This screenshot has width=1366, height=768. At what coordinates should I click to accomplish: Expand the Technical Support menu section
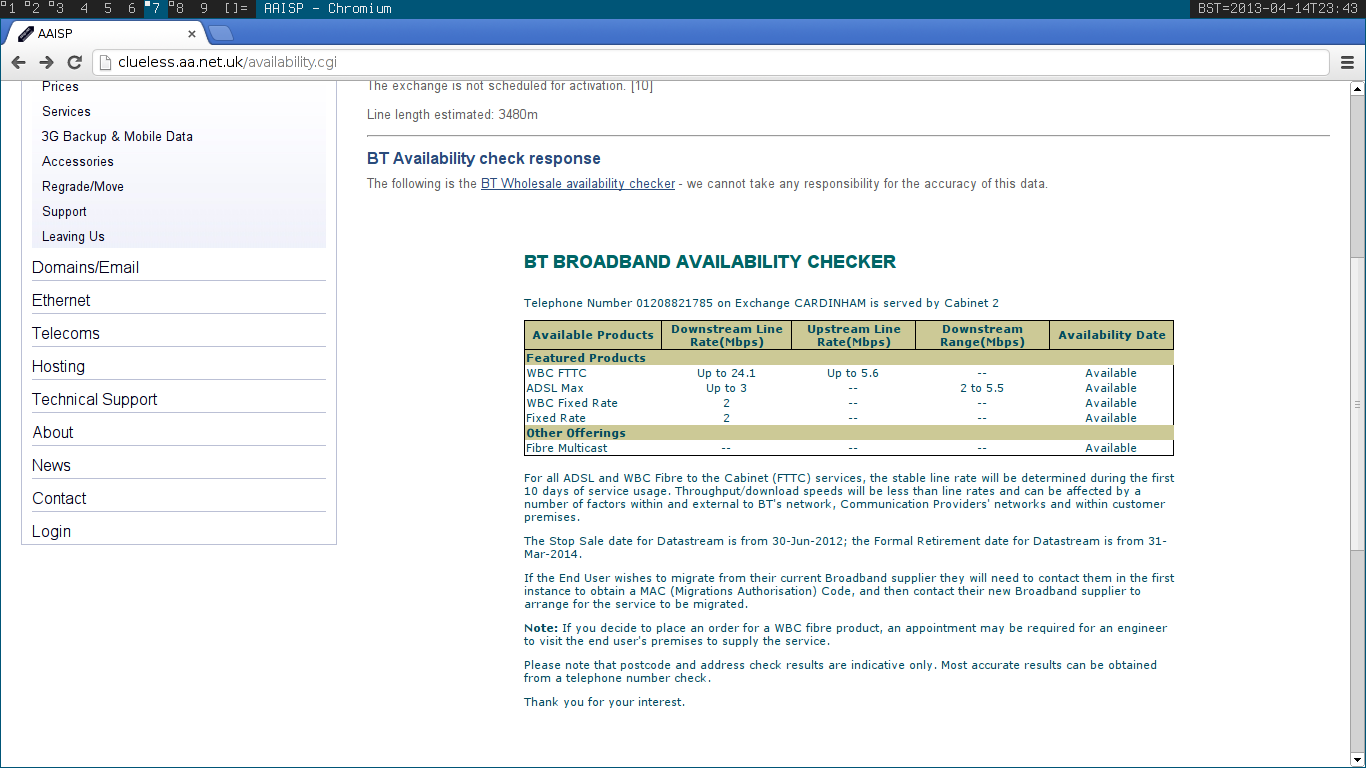[x=95, y=400]
